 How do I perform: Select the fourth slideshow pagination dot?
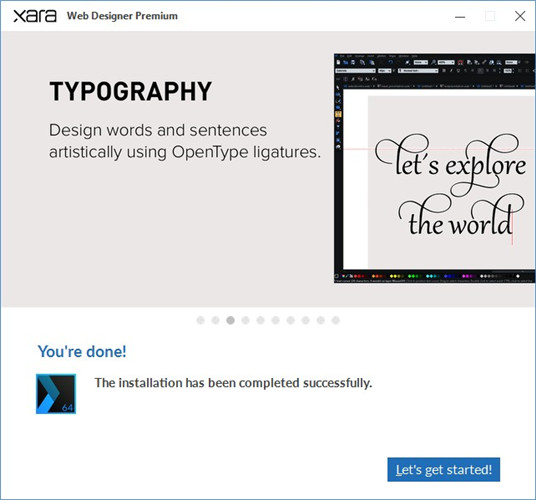tap(245, 320)
